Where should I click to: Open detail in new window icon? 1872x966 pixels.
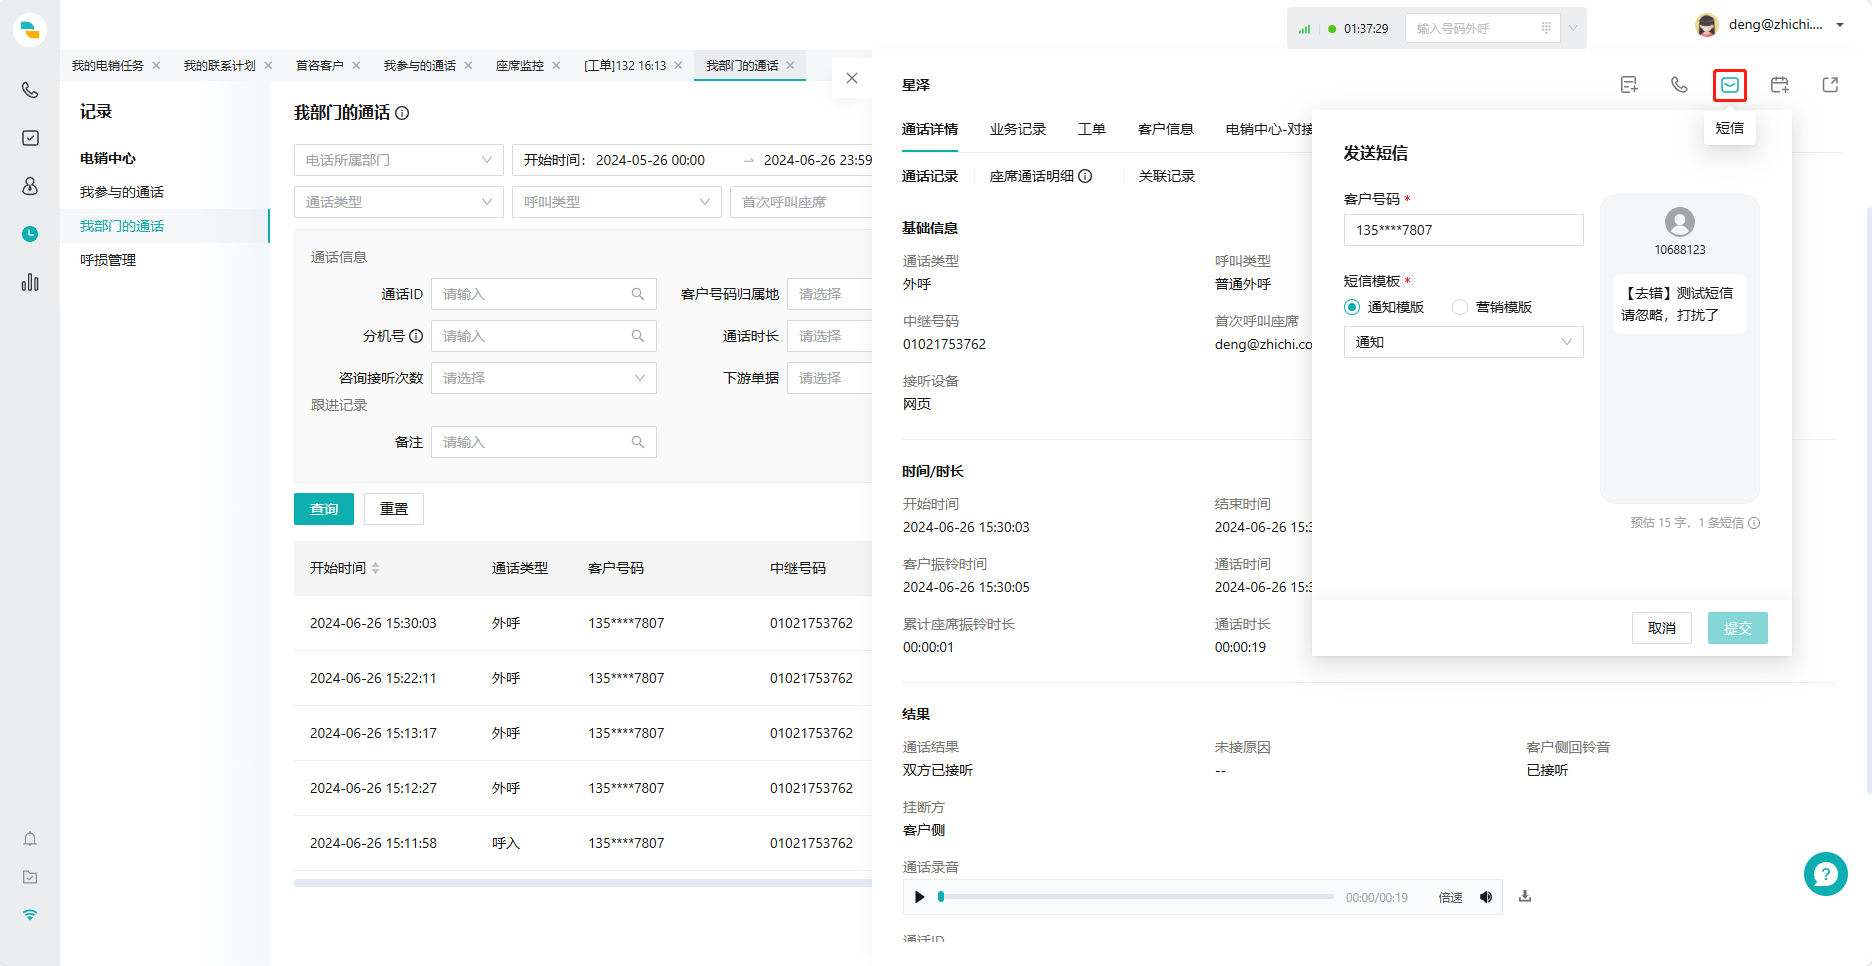click(x=1830, y=85)
